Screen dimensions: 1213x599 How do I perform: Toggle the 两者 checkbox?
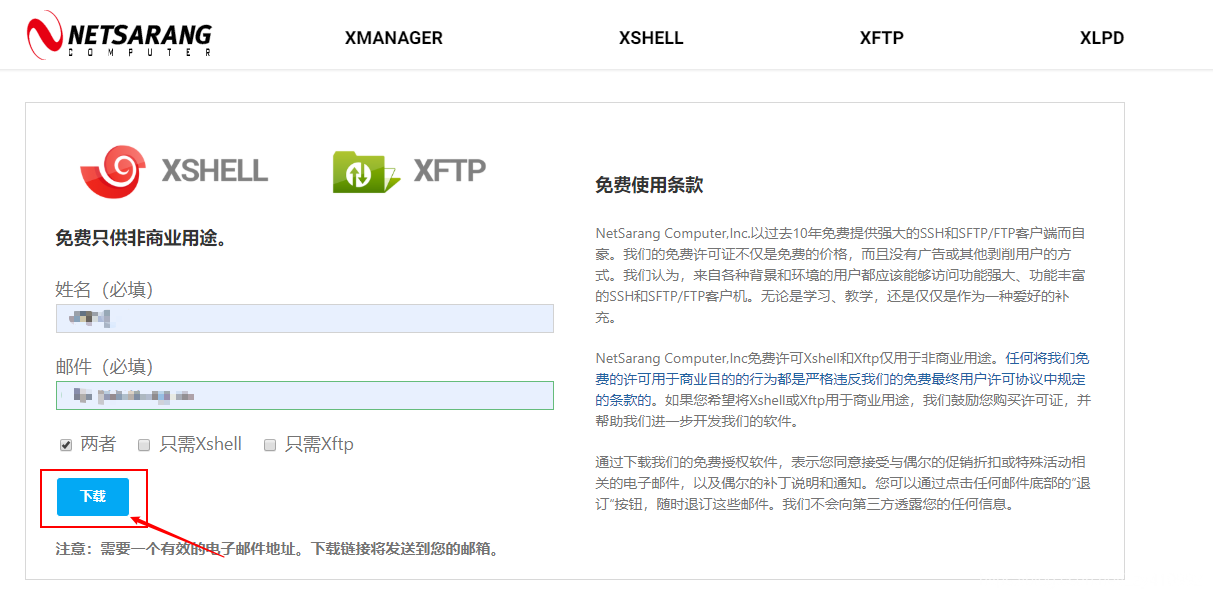point(66,445)
